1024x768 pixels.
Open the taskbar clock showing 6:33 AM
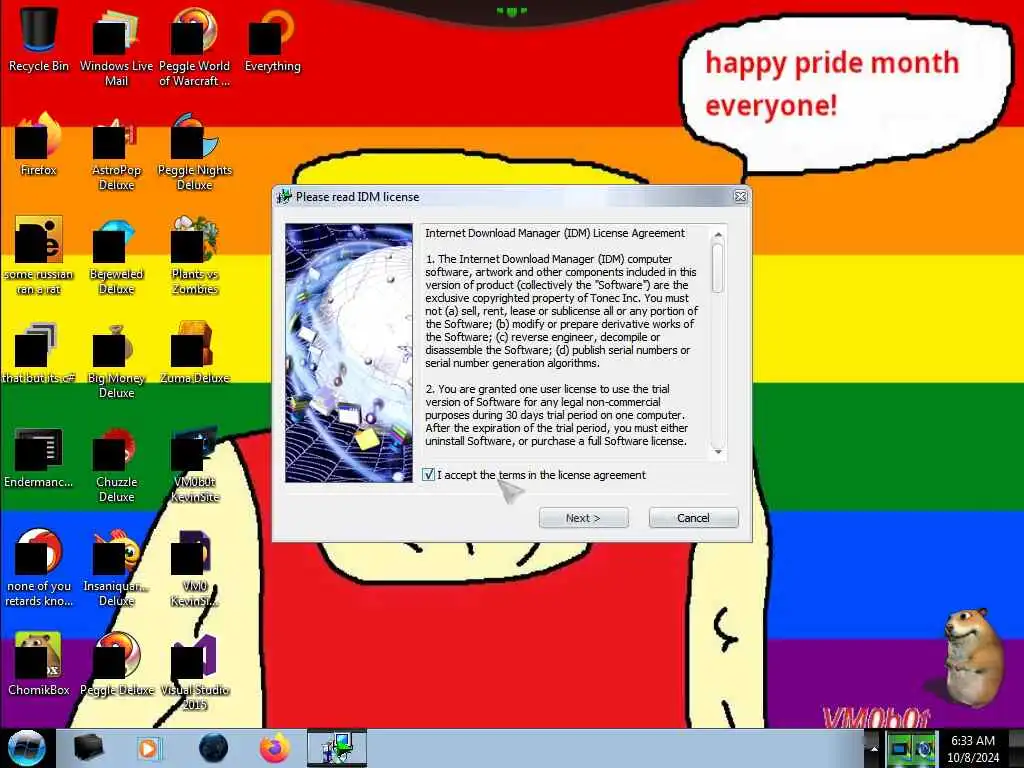[x=973, y=748]
